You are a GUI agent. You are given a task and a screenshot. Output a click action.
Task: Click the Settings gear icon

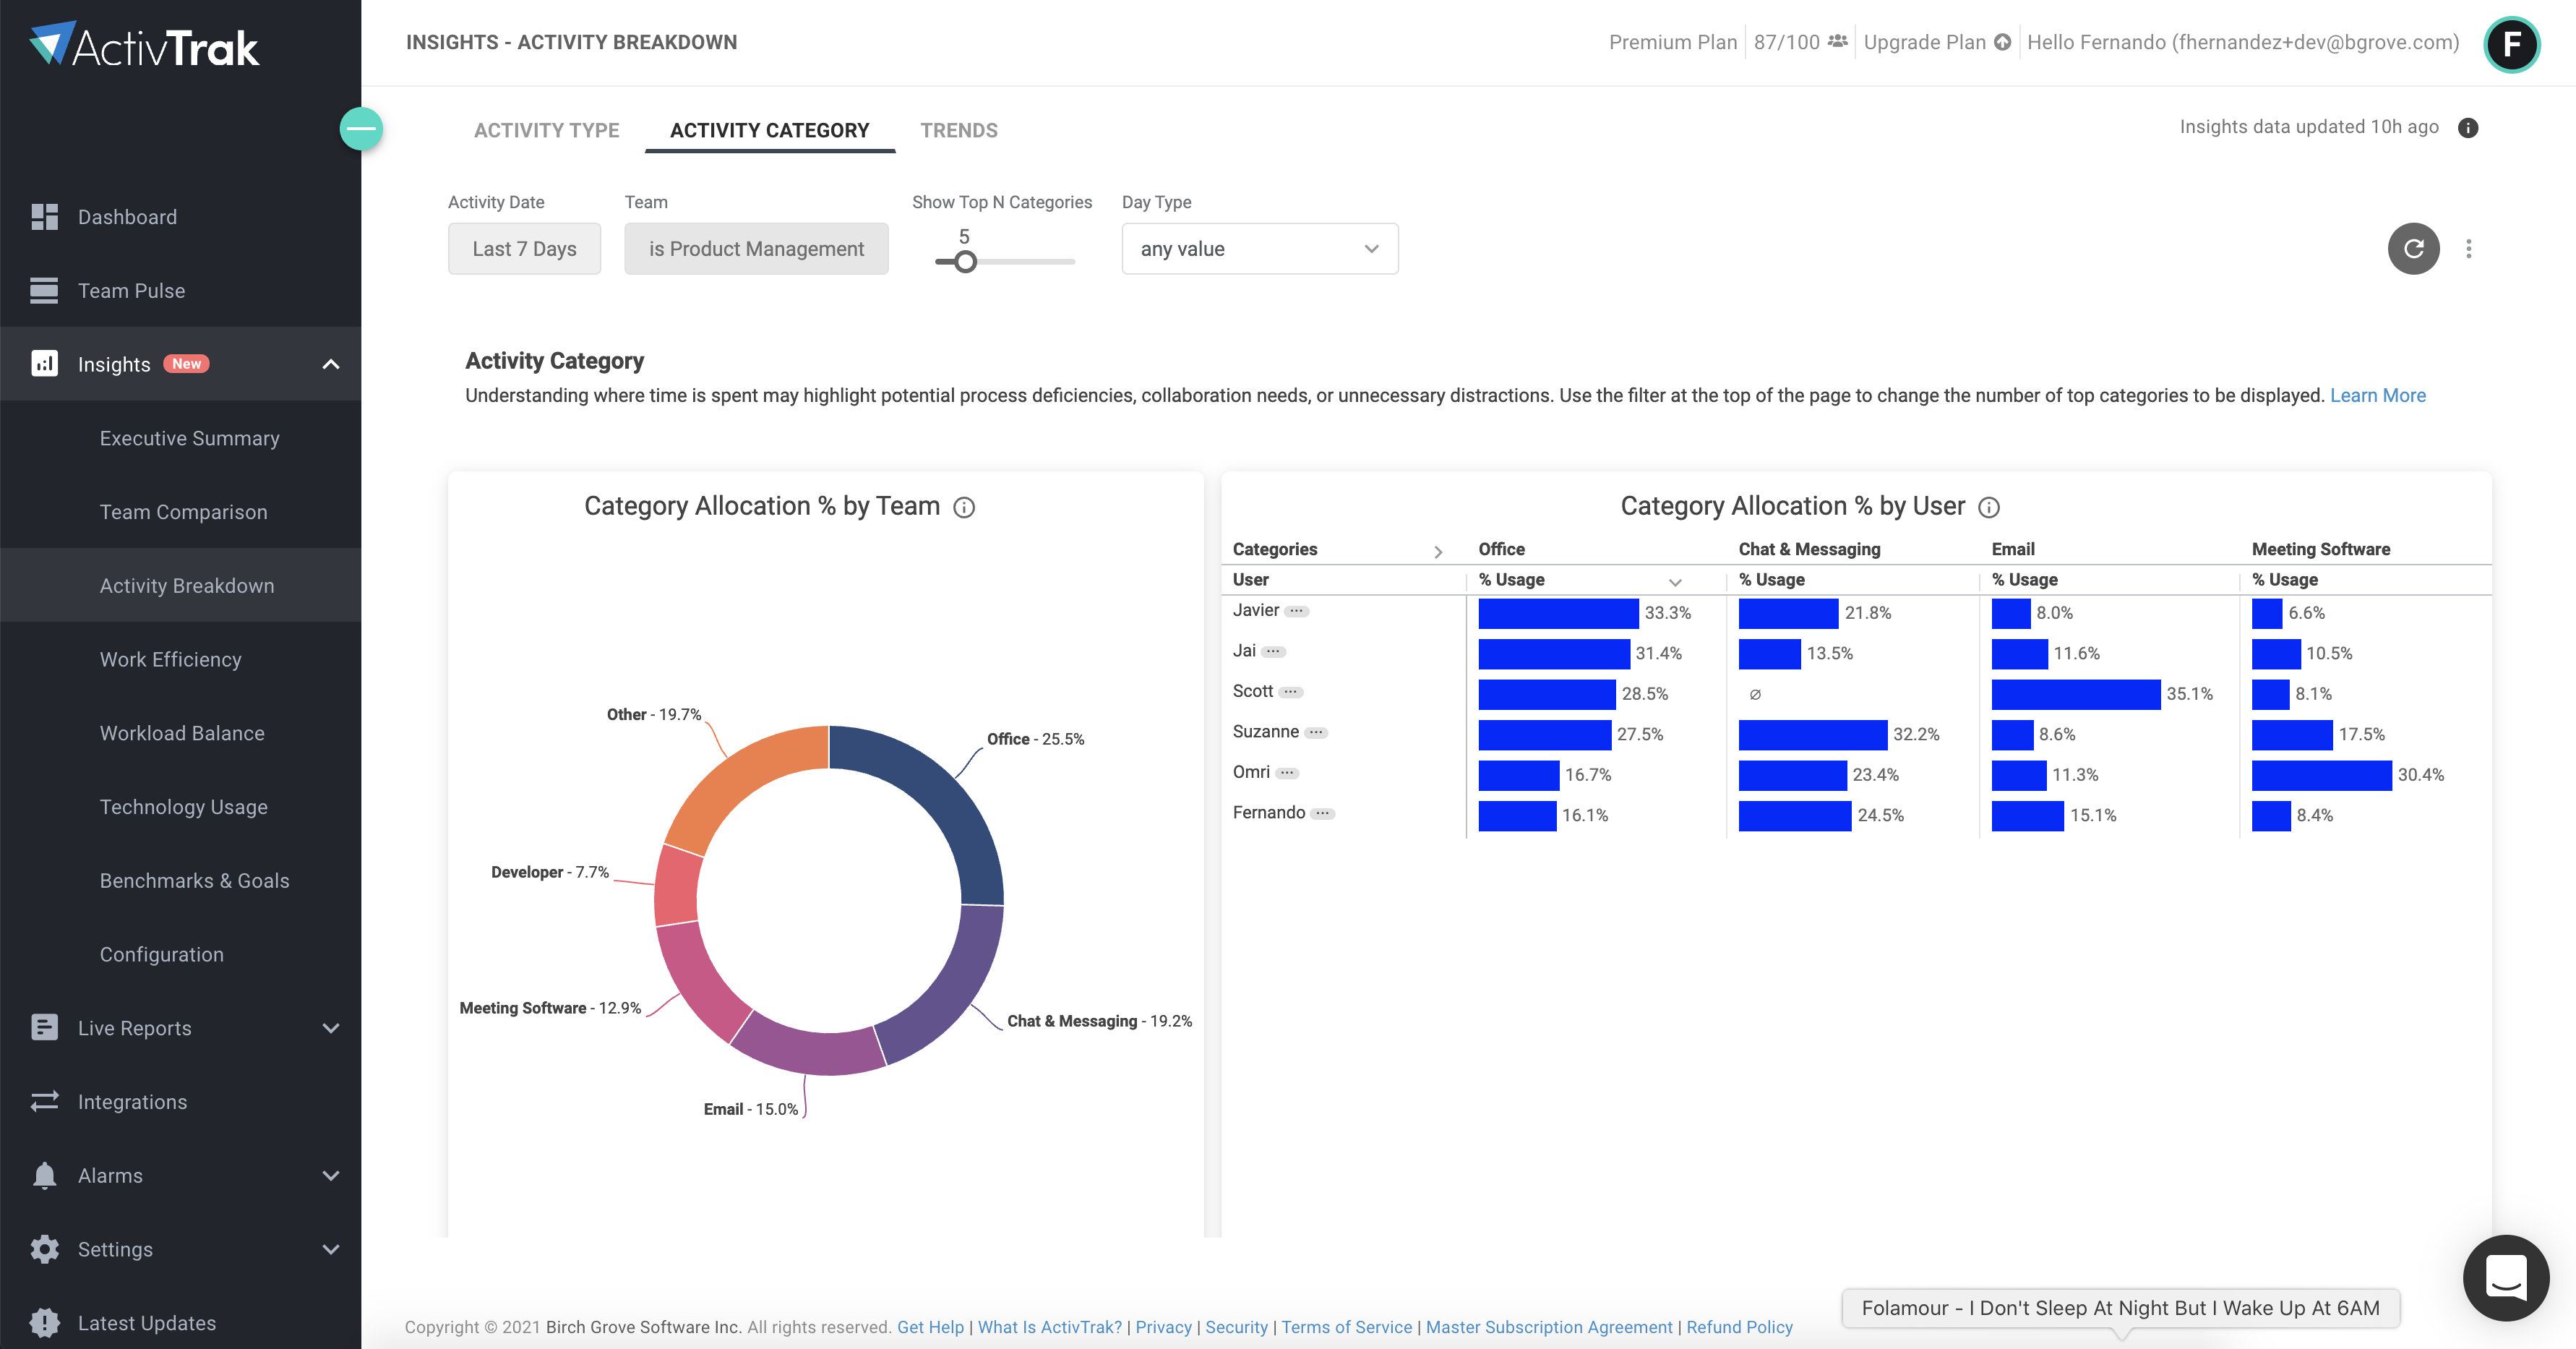(x=44, y=1249)
